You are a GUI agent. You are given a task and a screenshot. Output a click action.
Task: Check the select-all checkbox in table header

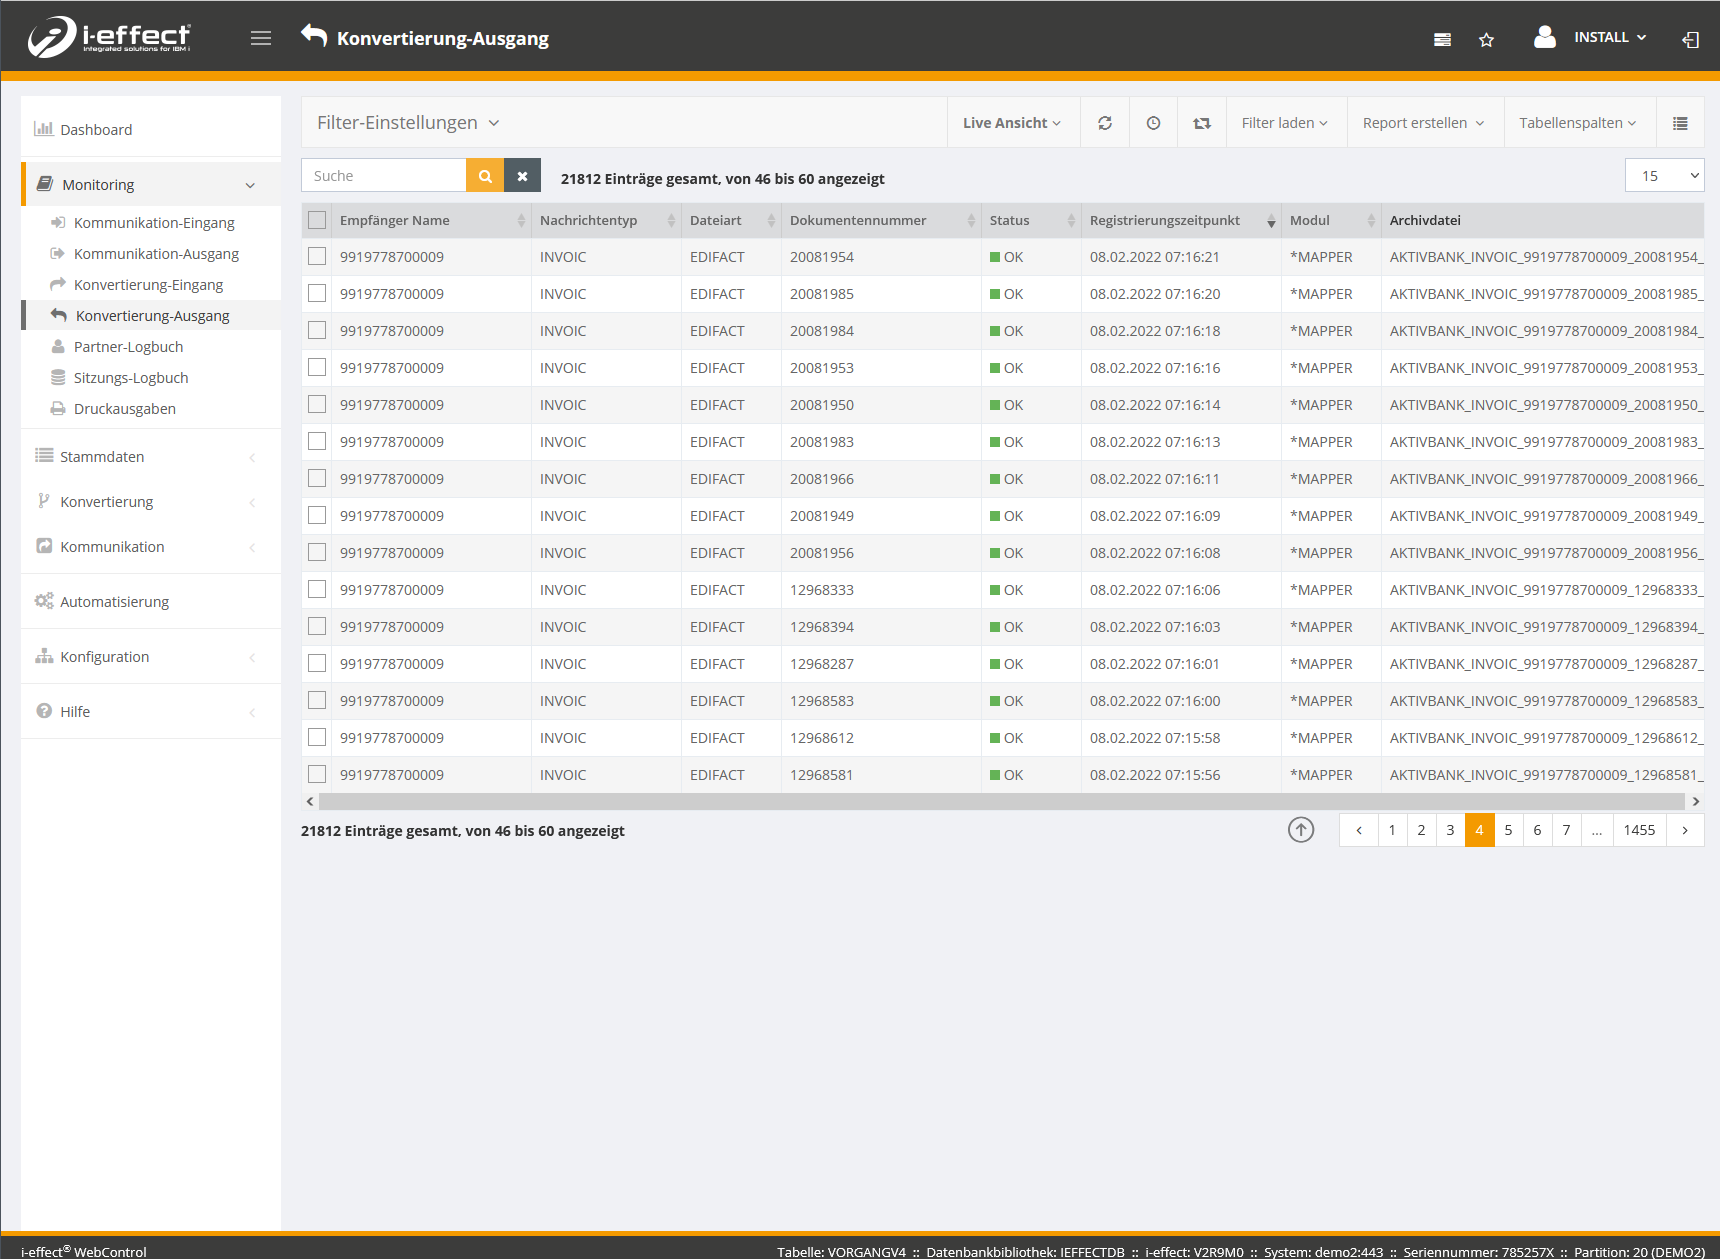click(317, 220)
